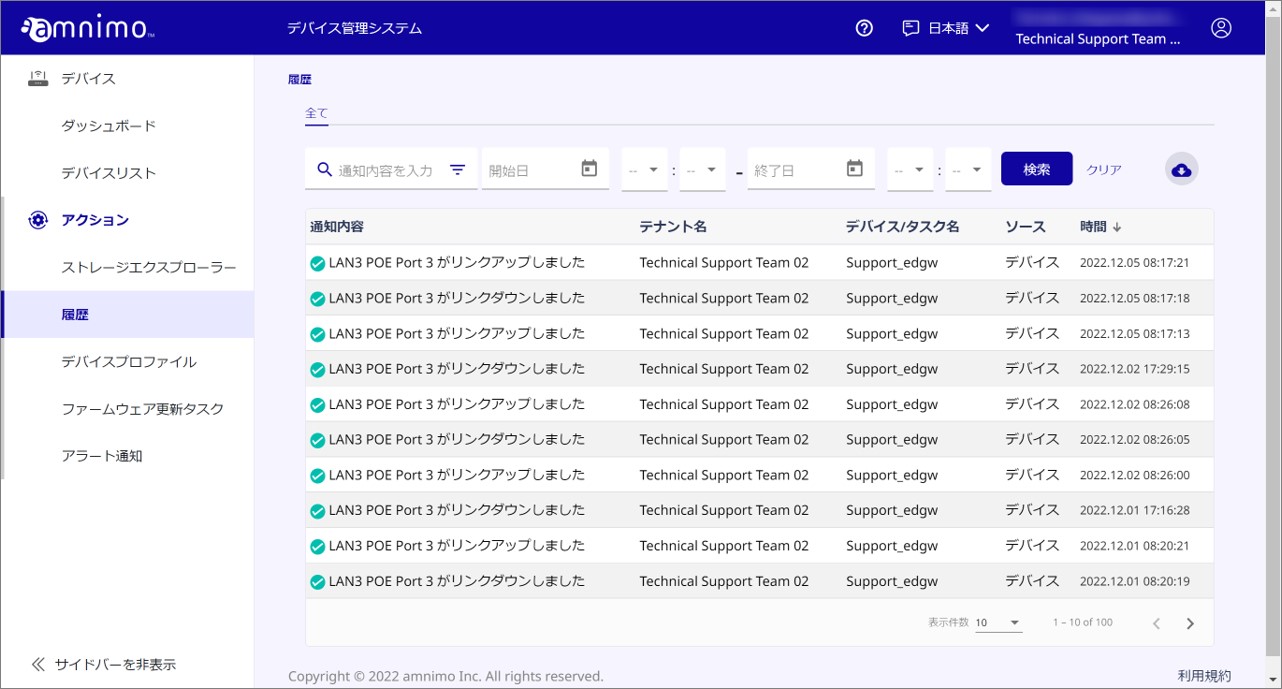
Task: Open the help icon in the top bar
Action: pos(863,28)
